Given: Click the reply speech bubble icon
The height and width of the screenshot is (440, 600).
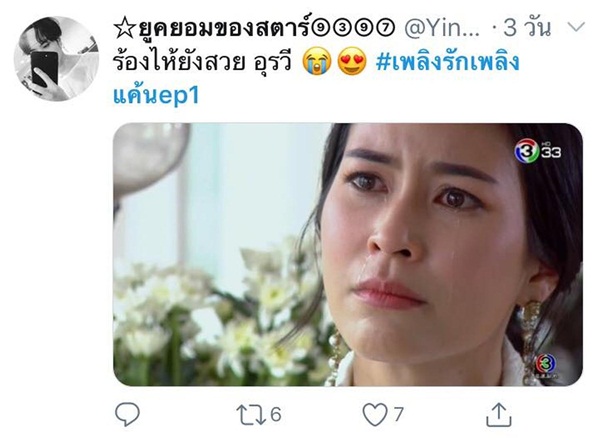Looking at the screenshot, I should coord(127,414).
